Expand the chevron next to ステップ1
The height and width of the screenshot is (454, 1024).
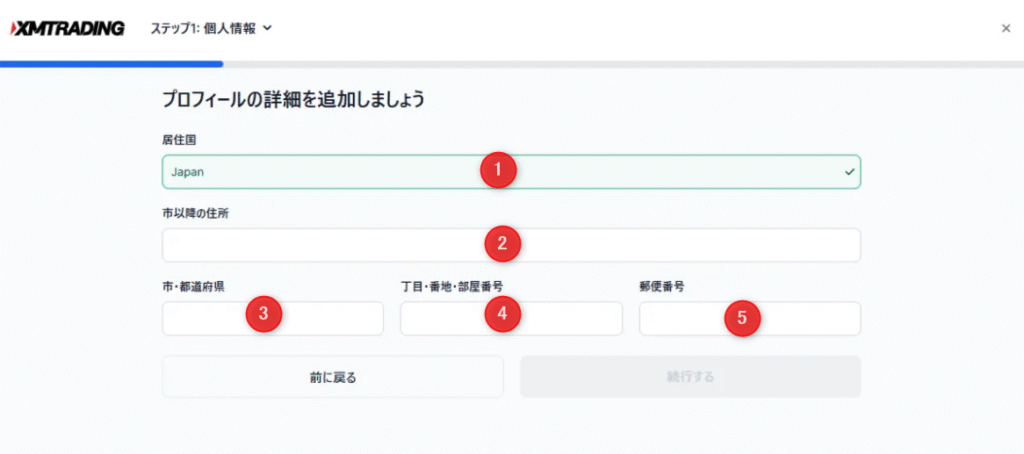point(267,29)
